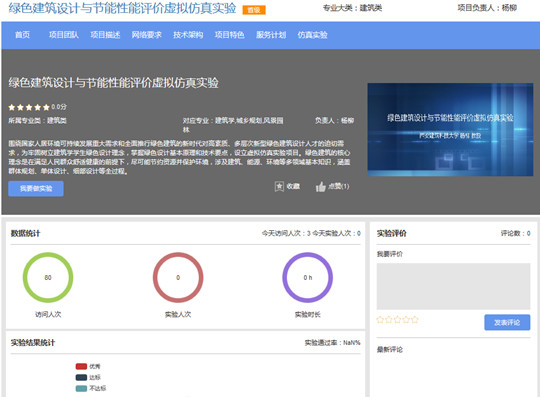
Task: Click the purple 实验时长 ring chart
Action: click(308, 278)
